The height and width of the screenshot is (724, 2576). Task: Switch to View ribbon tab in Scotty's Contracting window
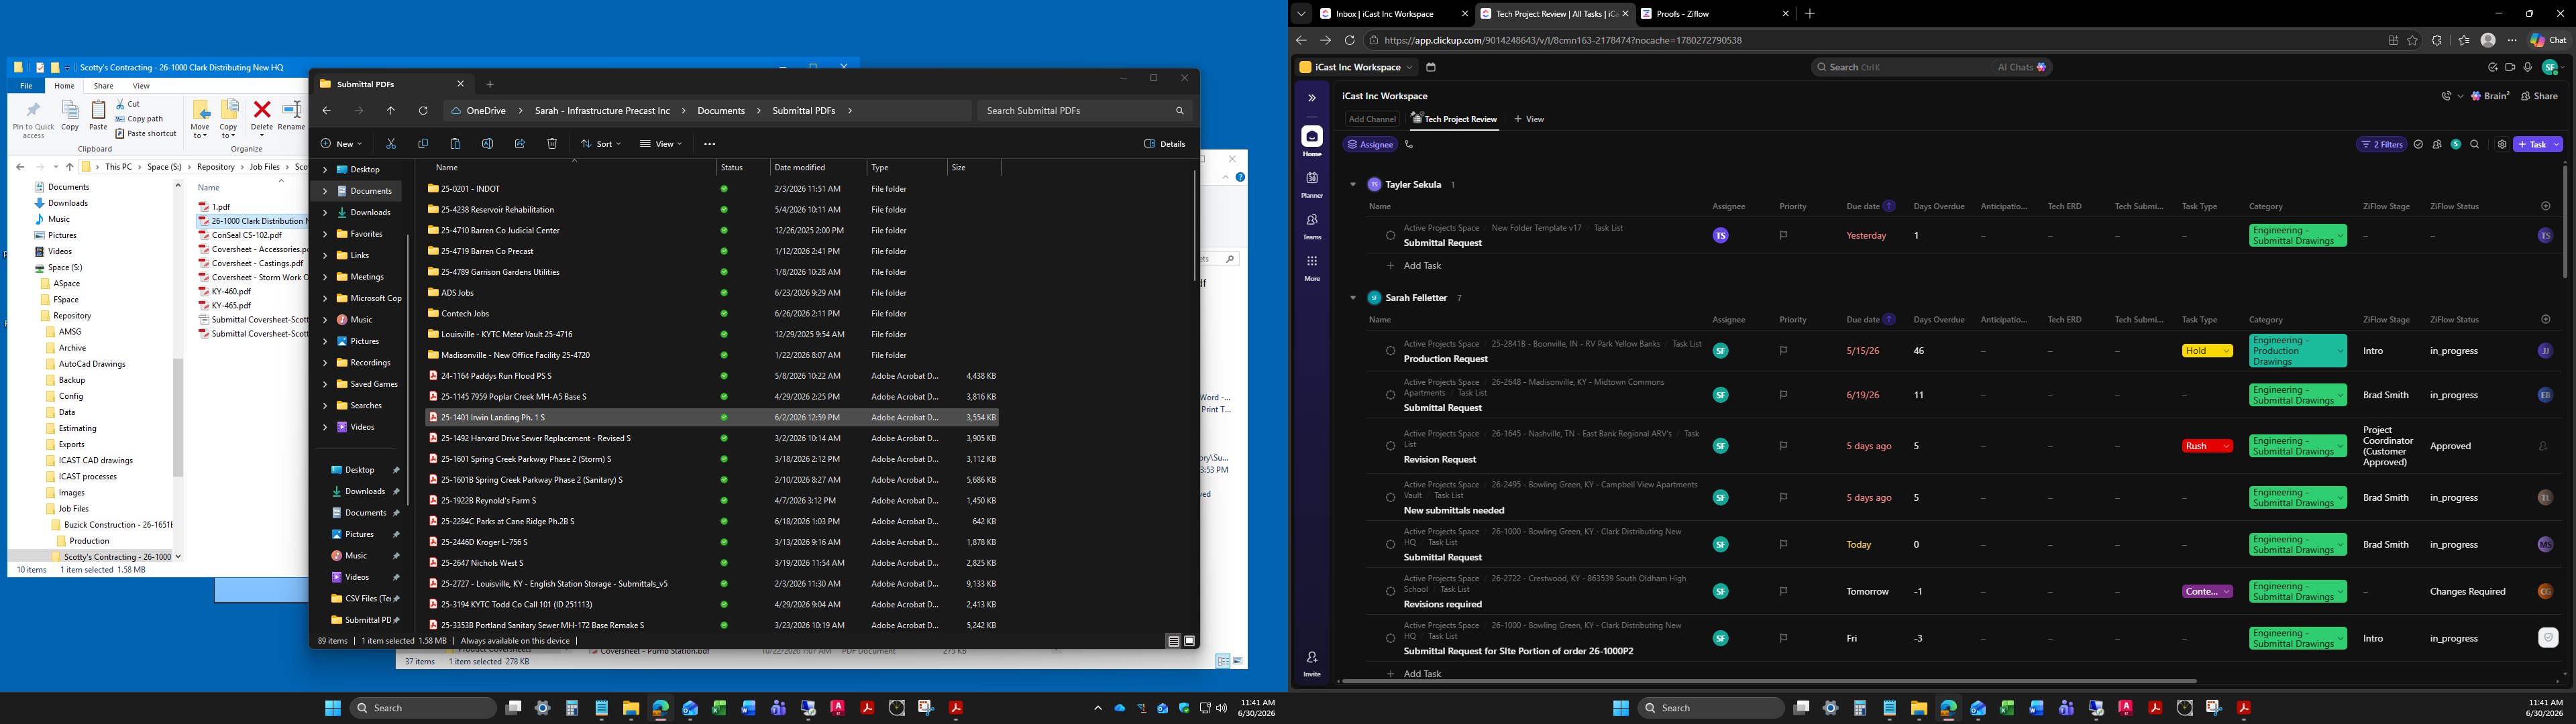click(x=141, y=86)
